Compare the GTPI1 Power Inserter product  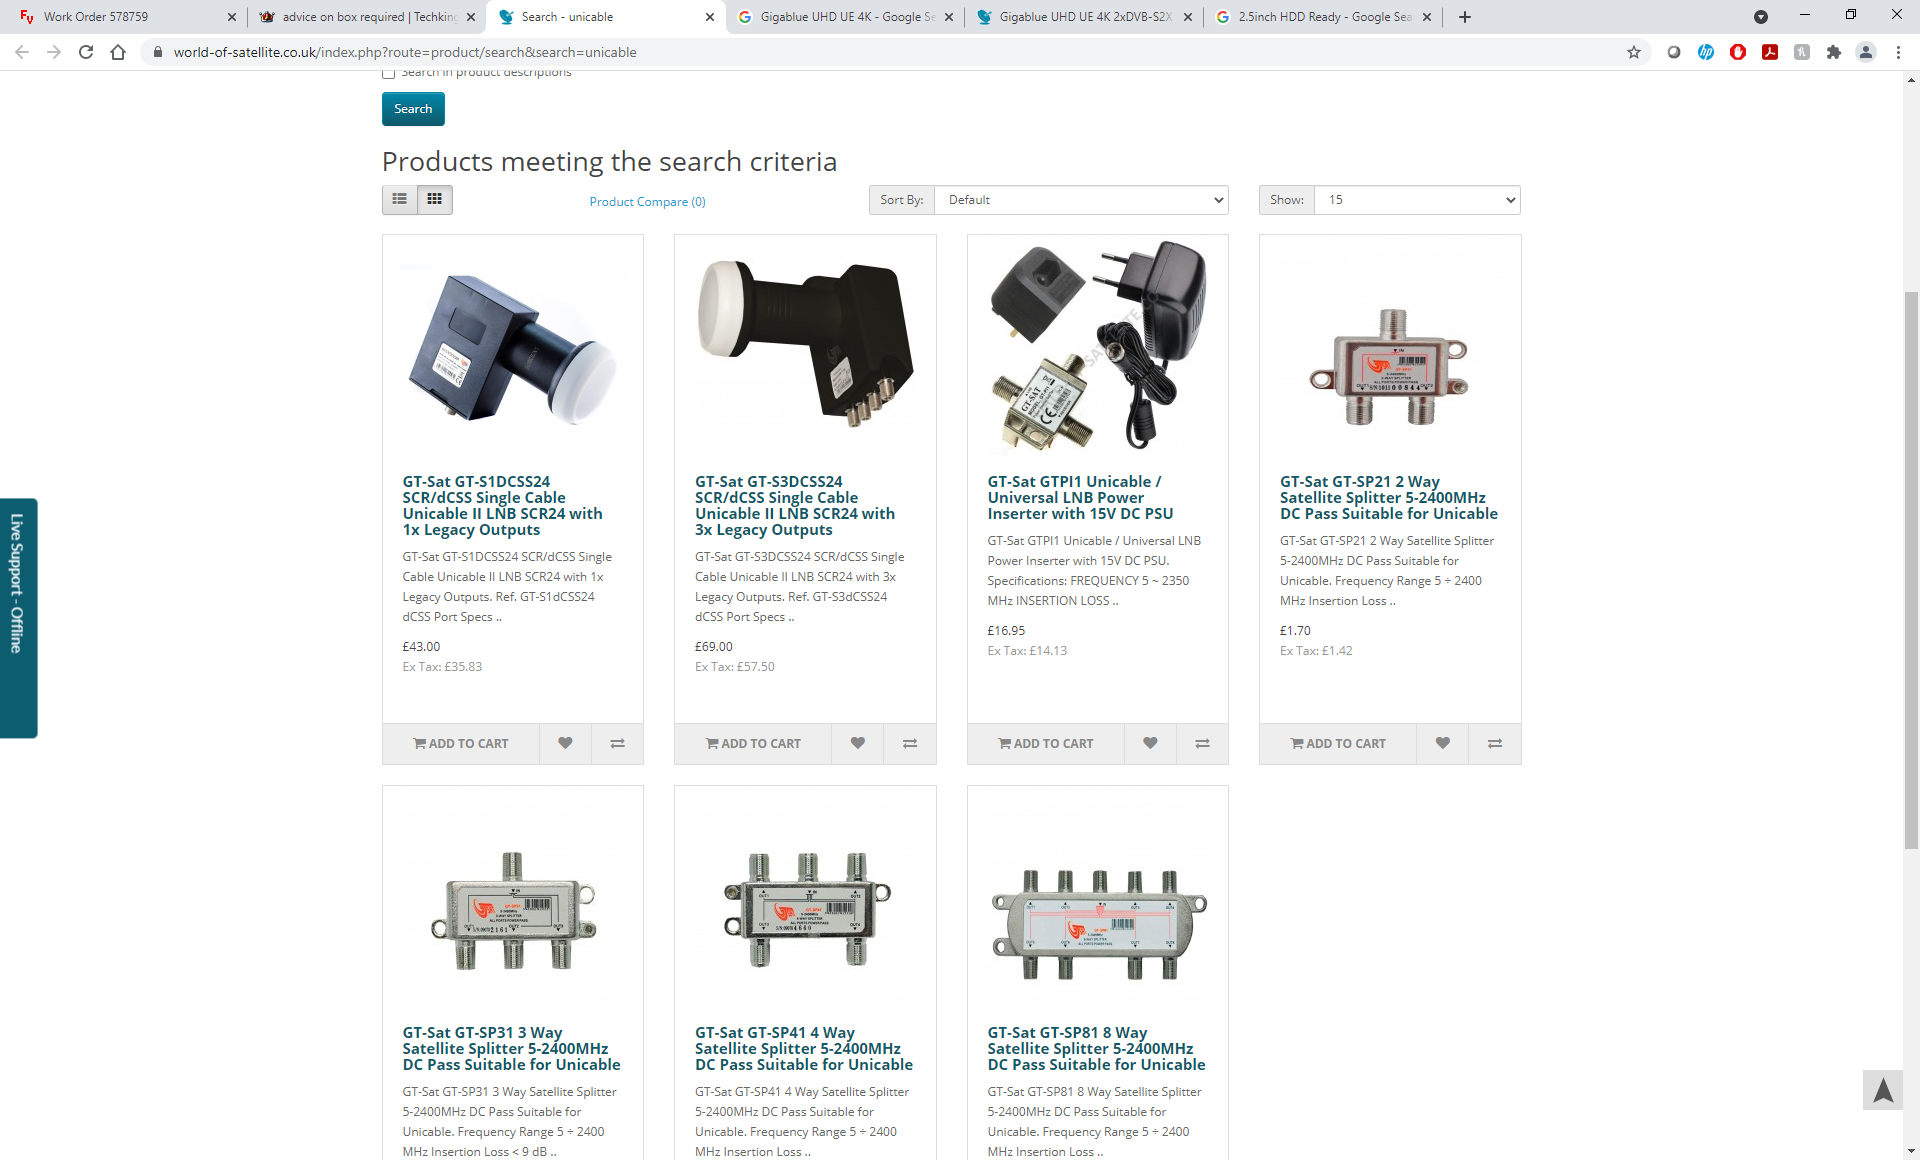(x=1203, y=744)
